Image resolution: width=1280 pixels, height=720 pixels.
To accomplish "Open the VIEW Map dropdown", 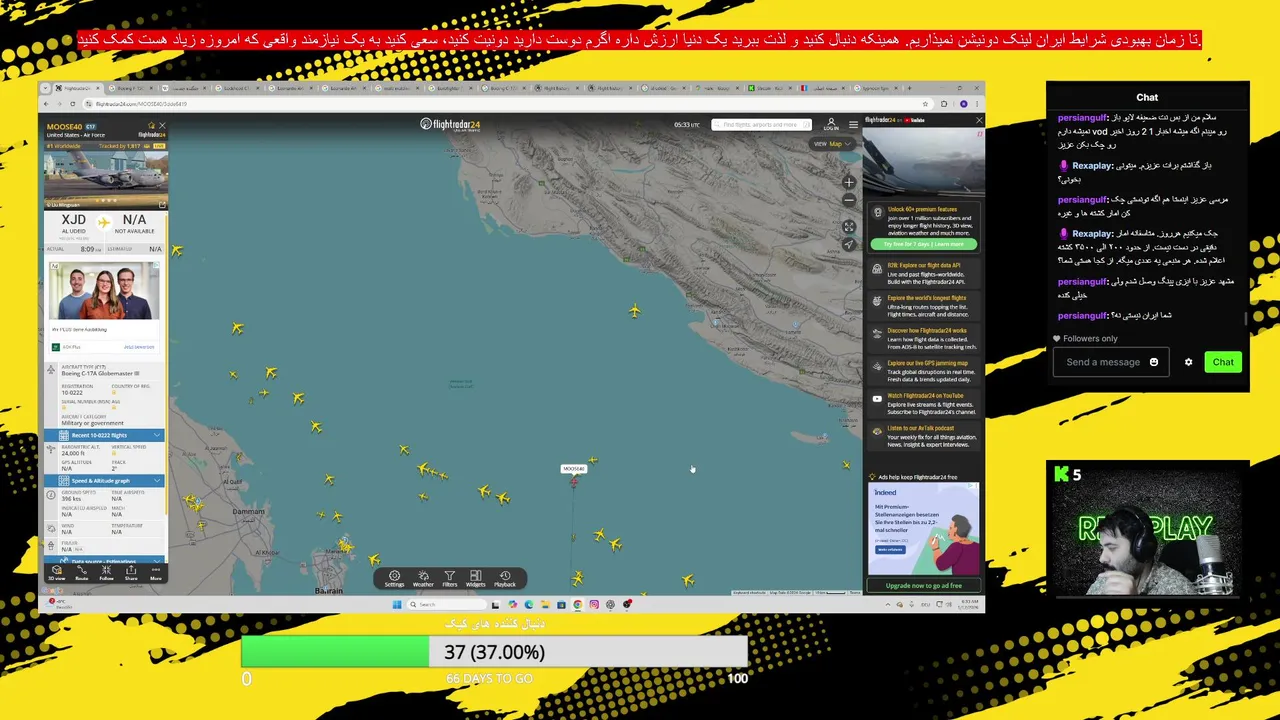I will click(832, 144).
